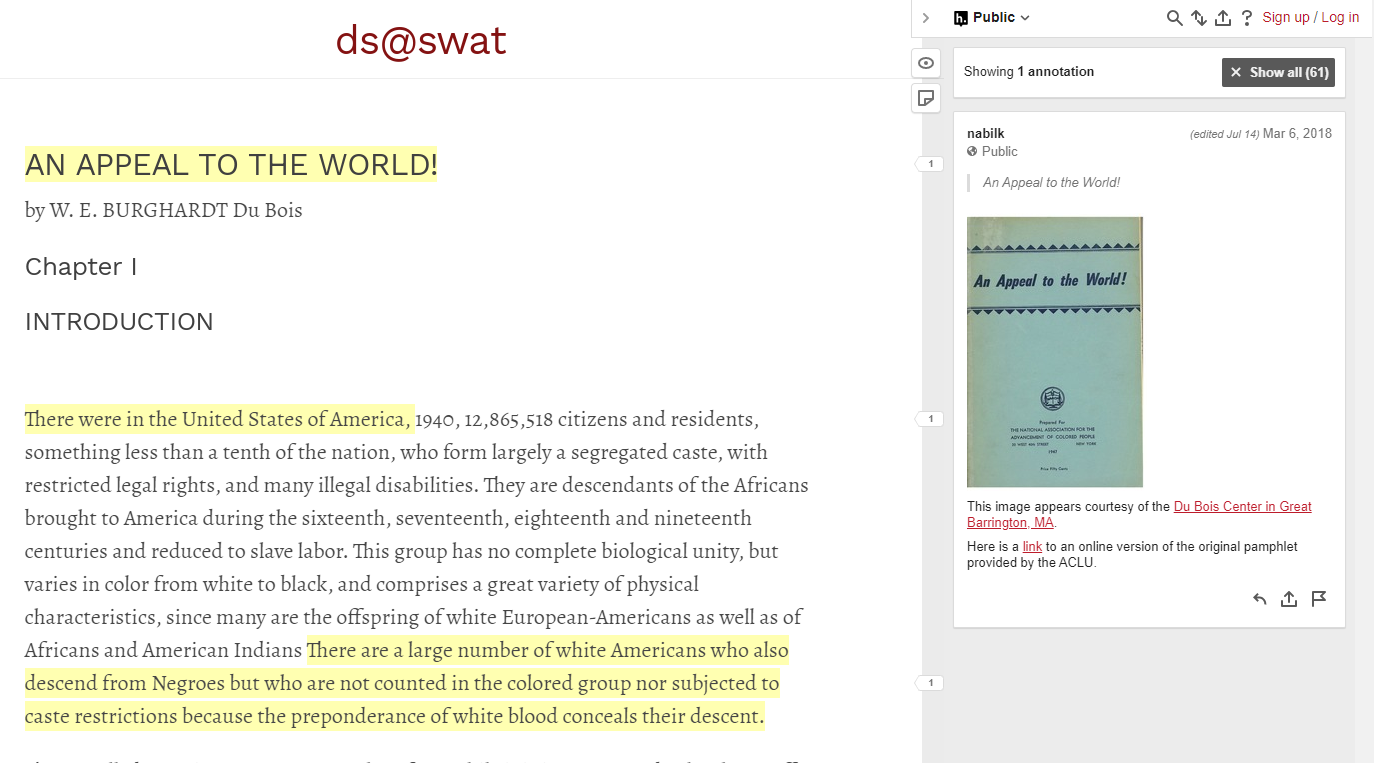Share nabilk's annotation

[1289, 599]
